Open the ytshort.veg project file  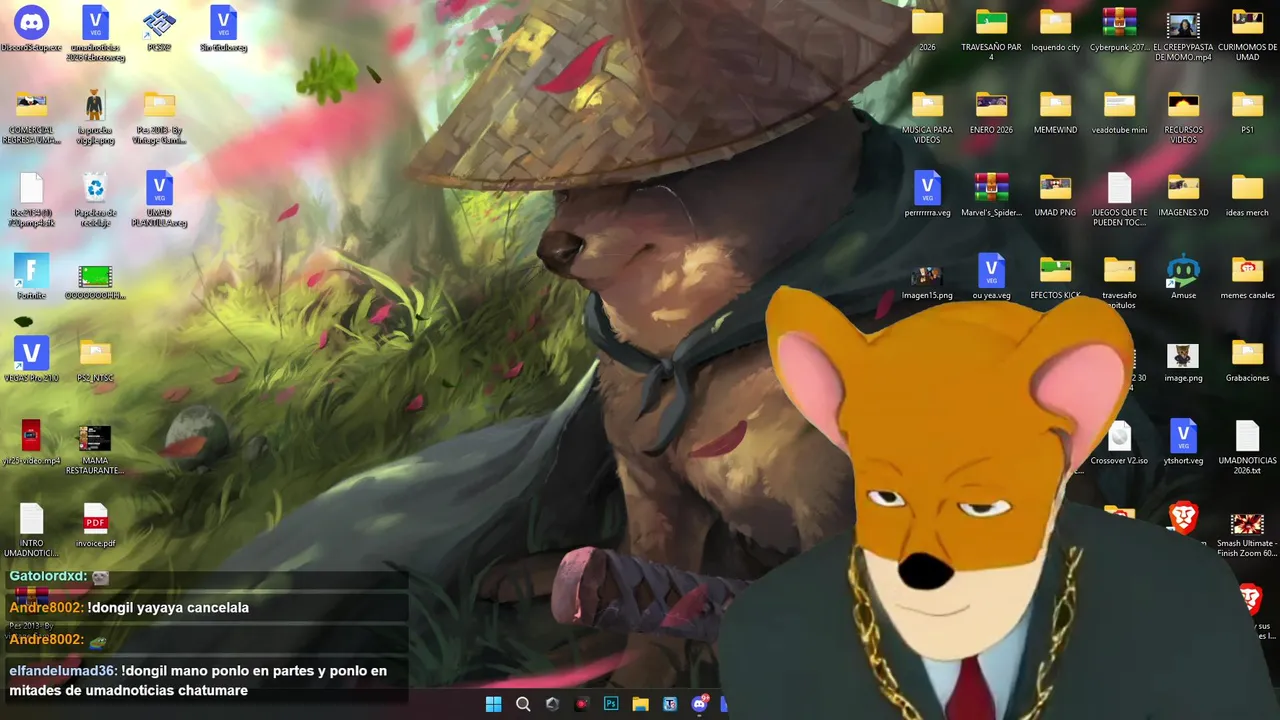[x=1183, y=437]
